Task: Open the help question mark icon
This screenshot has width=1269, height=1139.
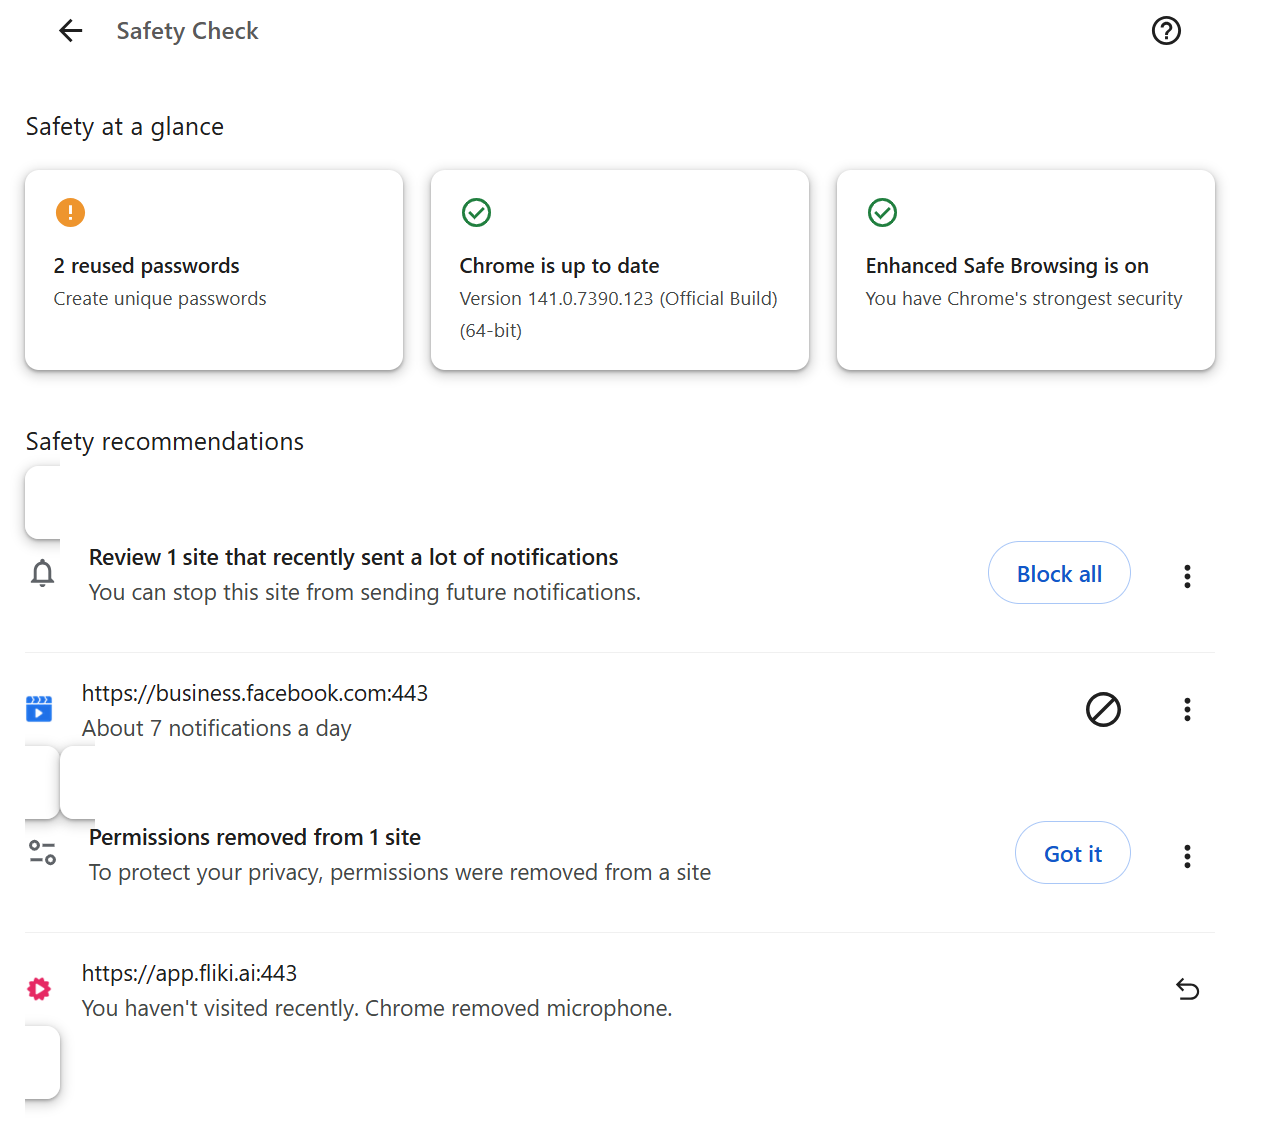Action: click(1166, 31)
